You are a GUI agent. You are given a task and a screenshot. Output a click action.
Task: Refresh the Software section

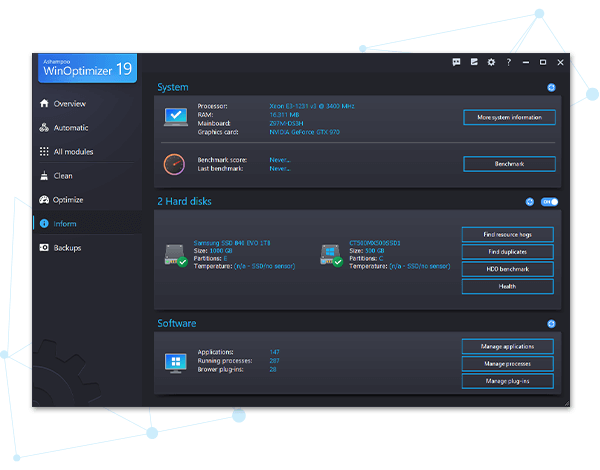point(551,324)
